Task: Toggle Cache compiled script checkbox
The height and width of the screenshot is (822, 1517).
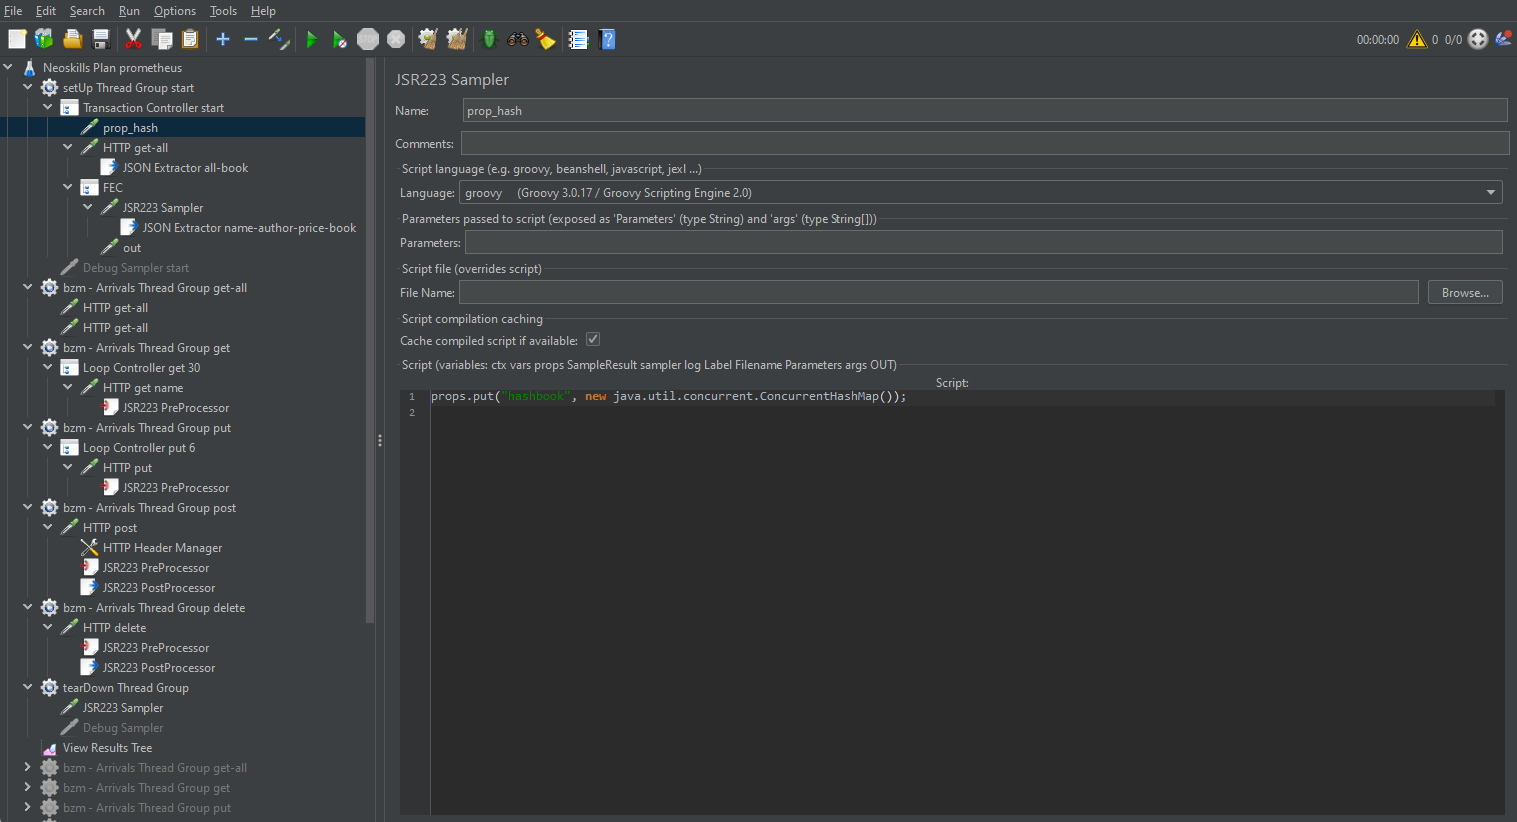Action: 593,340
